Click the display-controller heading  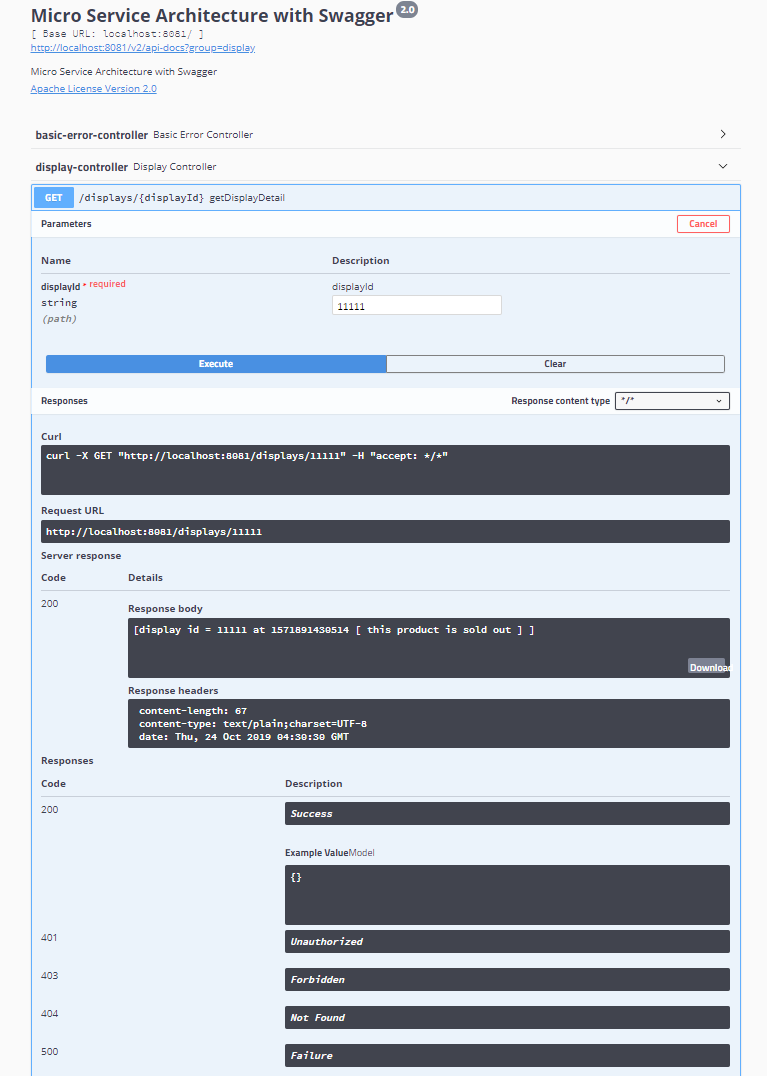pos(82,167)
